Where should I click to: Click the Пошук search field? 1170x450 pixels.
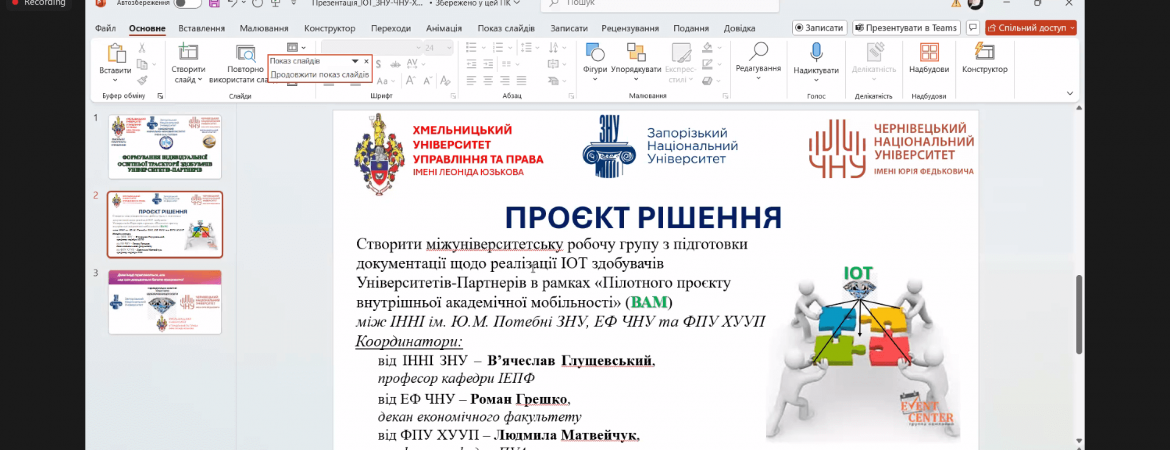tap(660, 4)
